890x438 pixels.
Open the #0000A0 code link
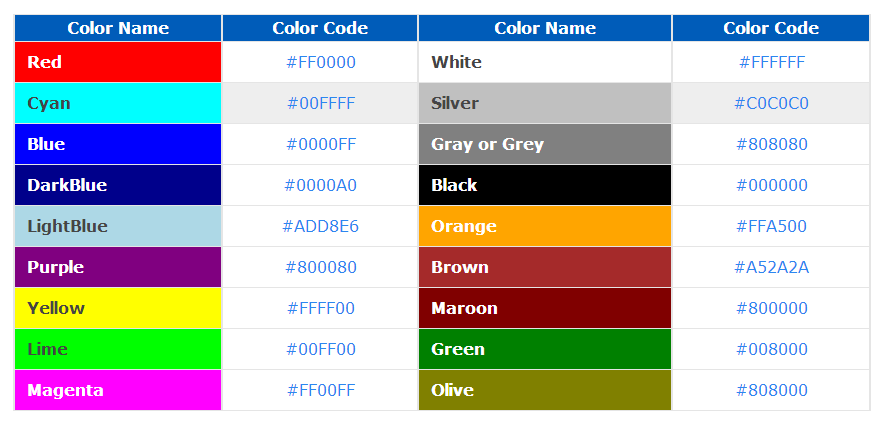coord(321,186)
